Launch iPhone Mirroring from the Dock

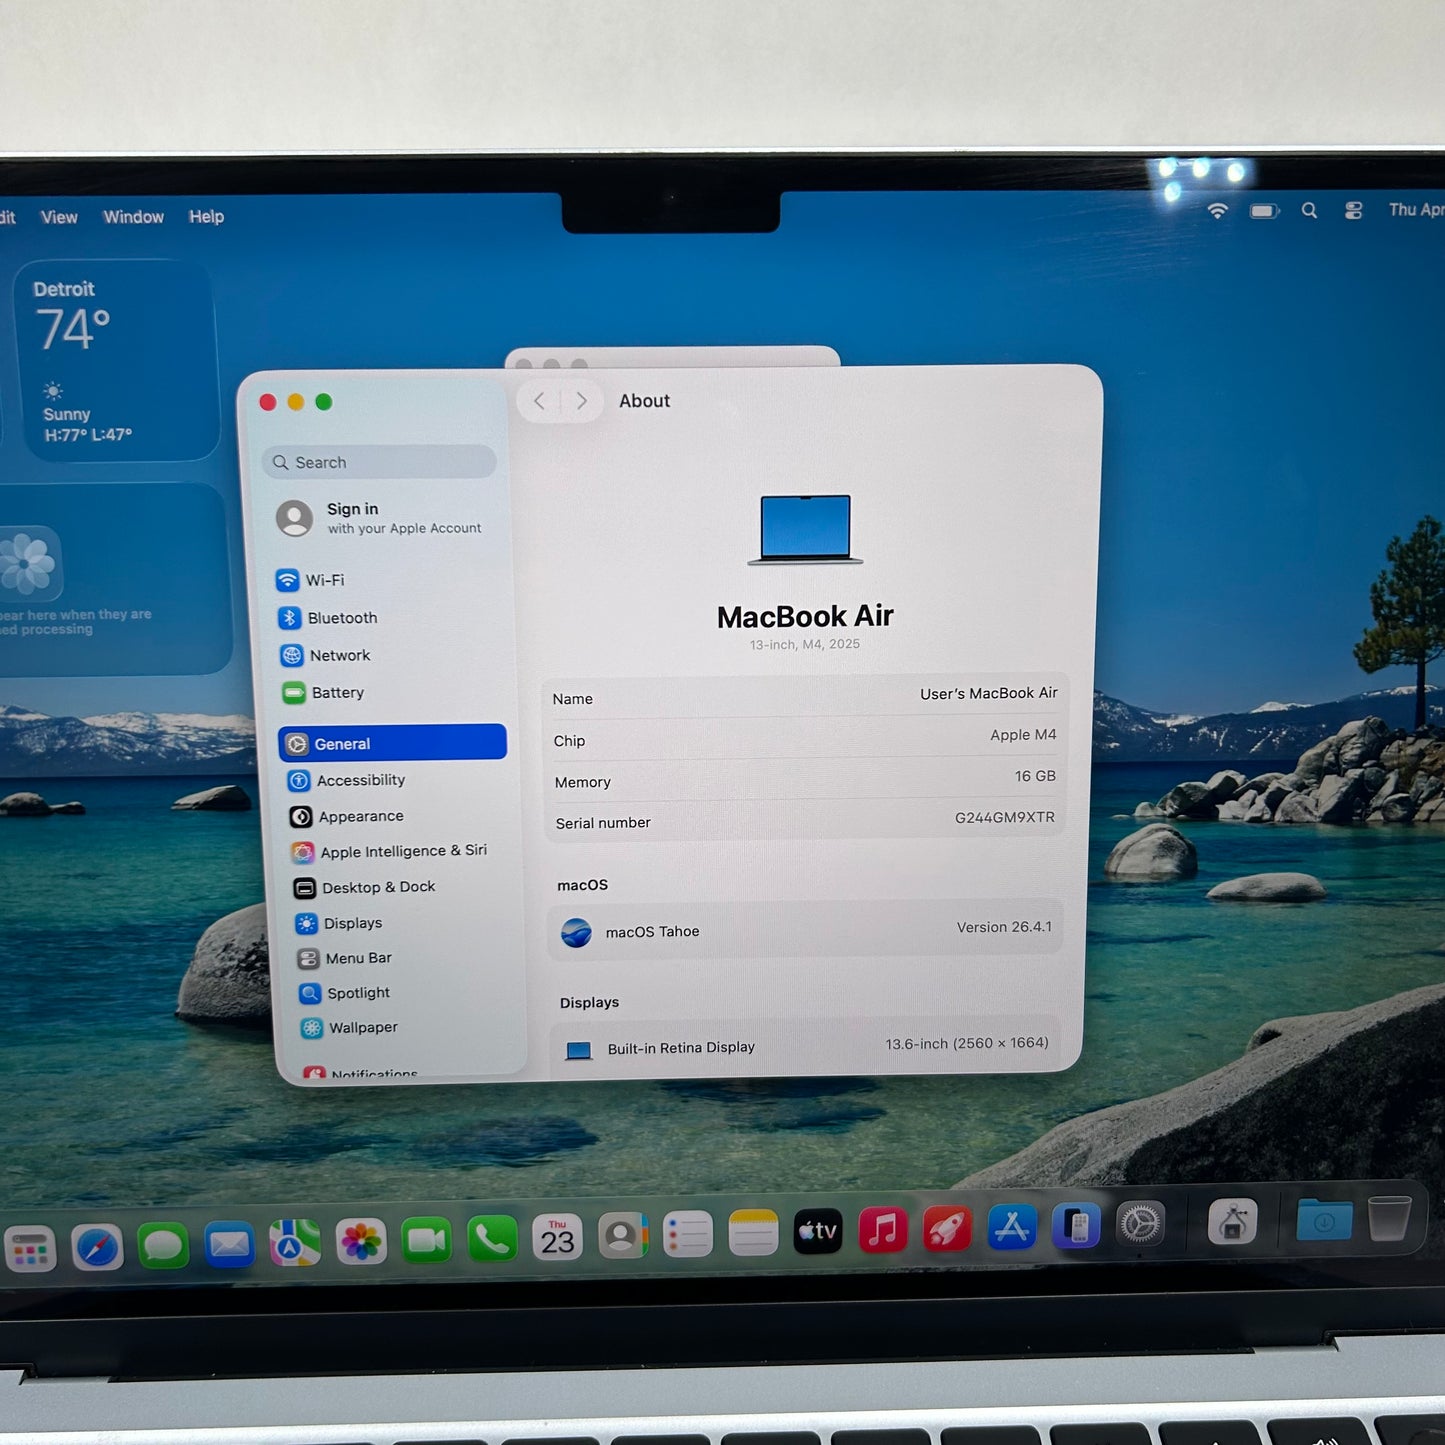[1076, 1225]
